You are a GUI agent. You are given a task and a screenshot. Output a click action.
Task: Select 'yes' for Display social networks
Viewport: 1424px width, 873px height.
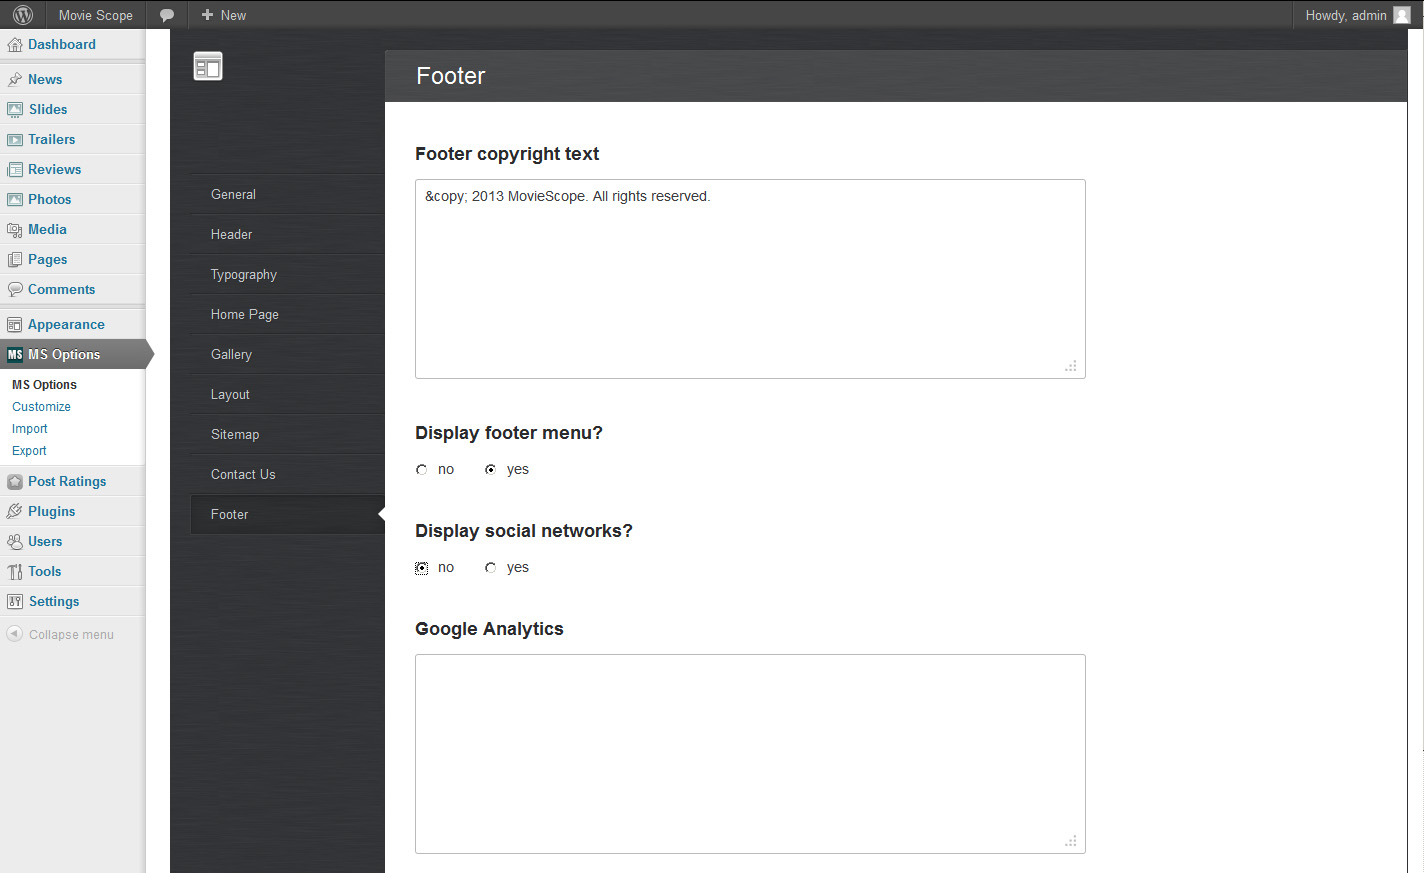coord(490,568)
